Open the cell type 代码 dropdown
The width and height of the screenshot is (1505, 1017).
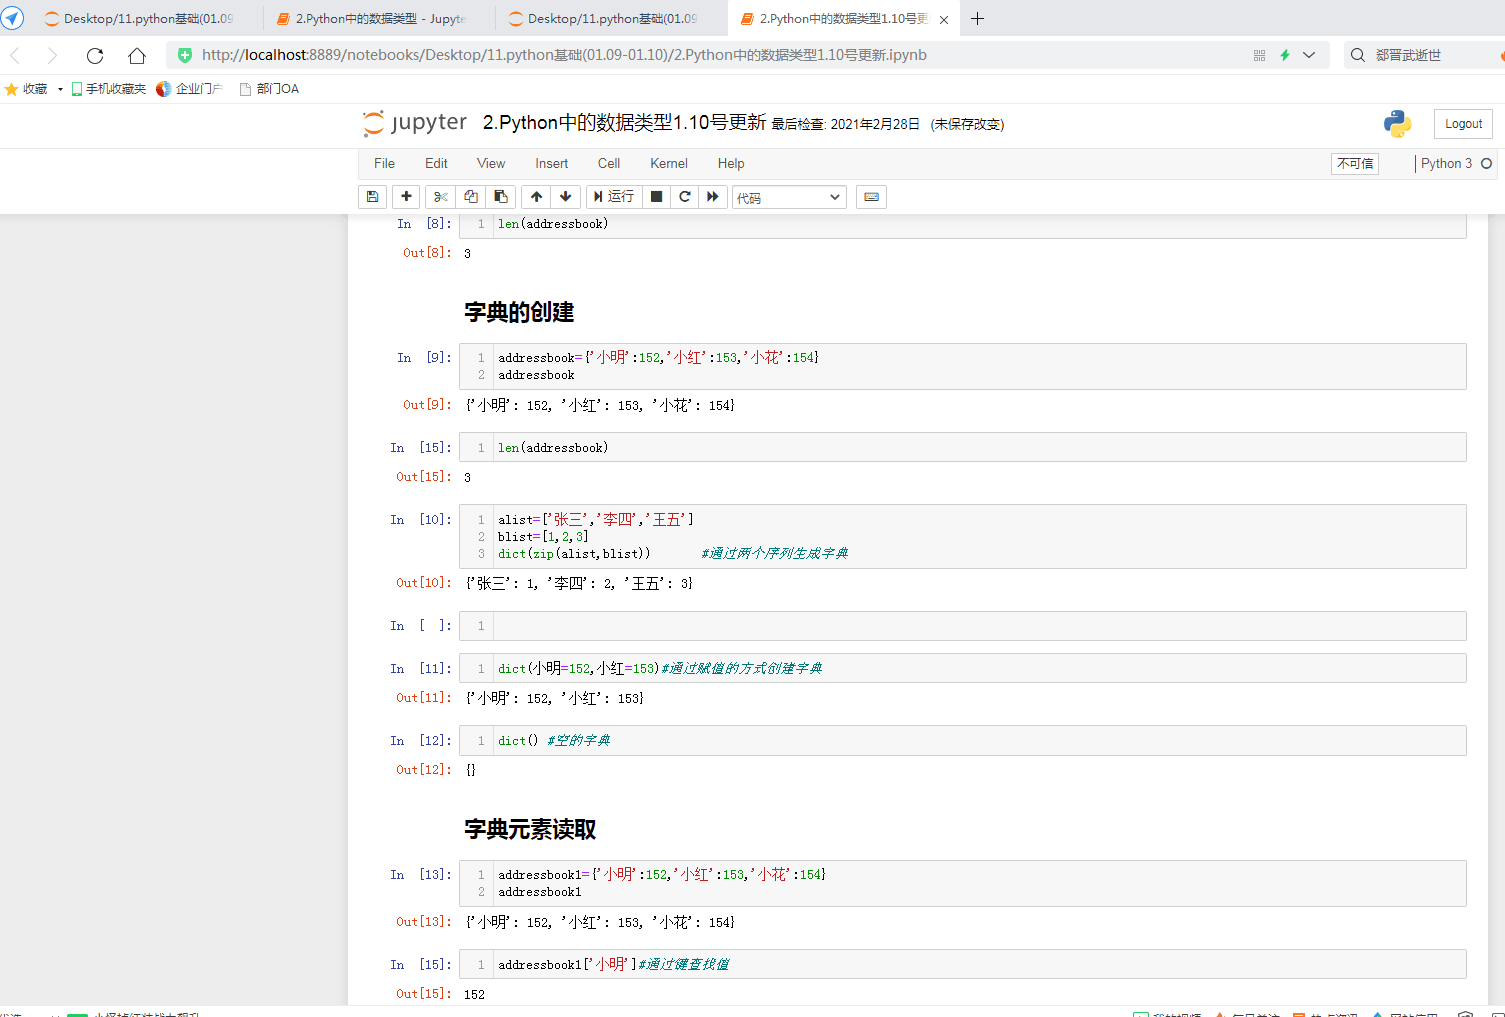789,197
